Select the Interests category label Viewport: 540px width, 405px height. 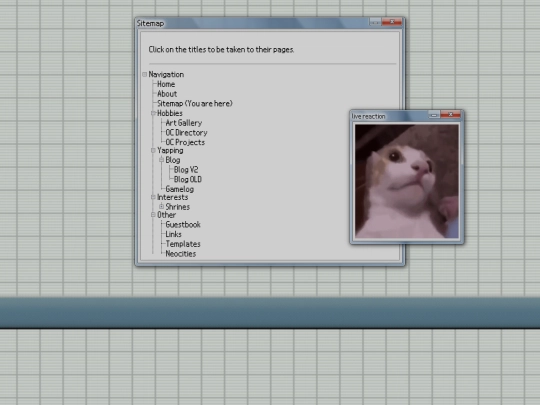pyautogui.click(x=173, y=197)
